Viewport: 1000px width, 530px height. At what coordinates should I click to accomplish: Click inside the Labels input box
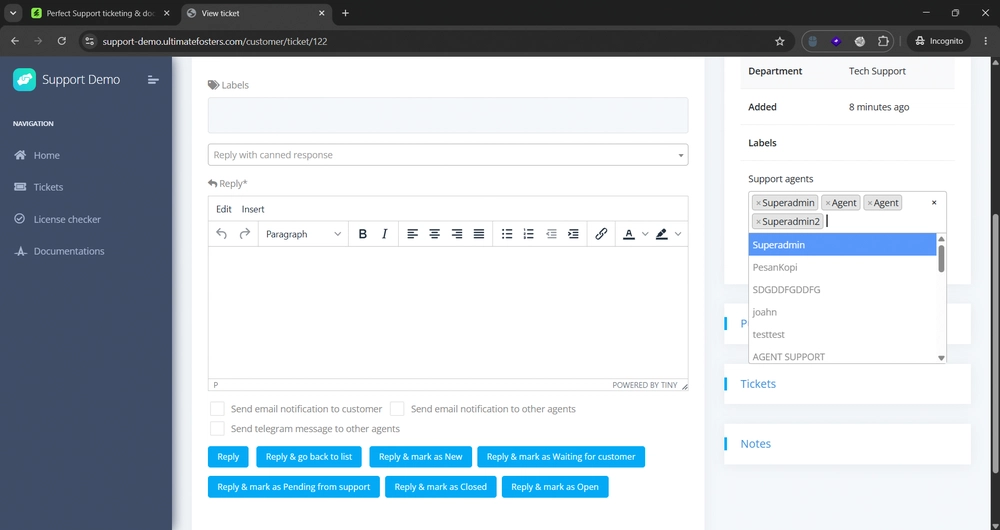(x=448, y=115)
